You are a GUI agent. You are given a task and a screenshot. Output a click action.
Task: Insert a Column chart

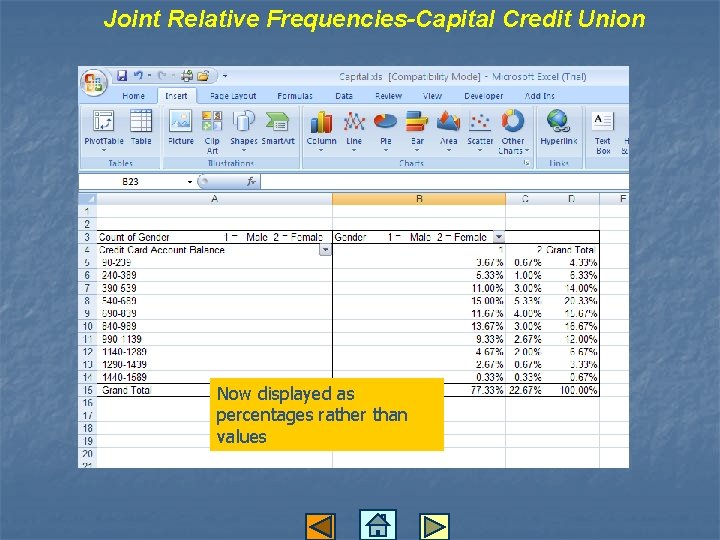[x=321, y=130]
